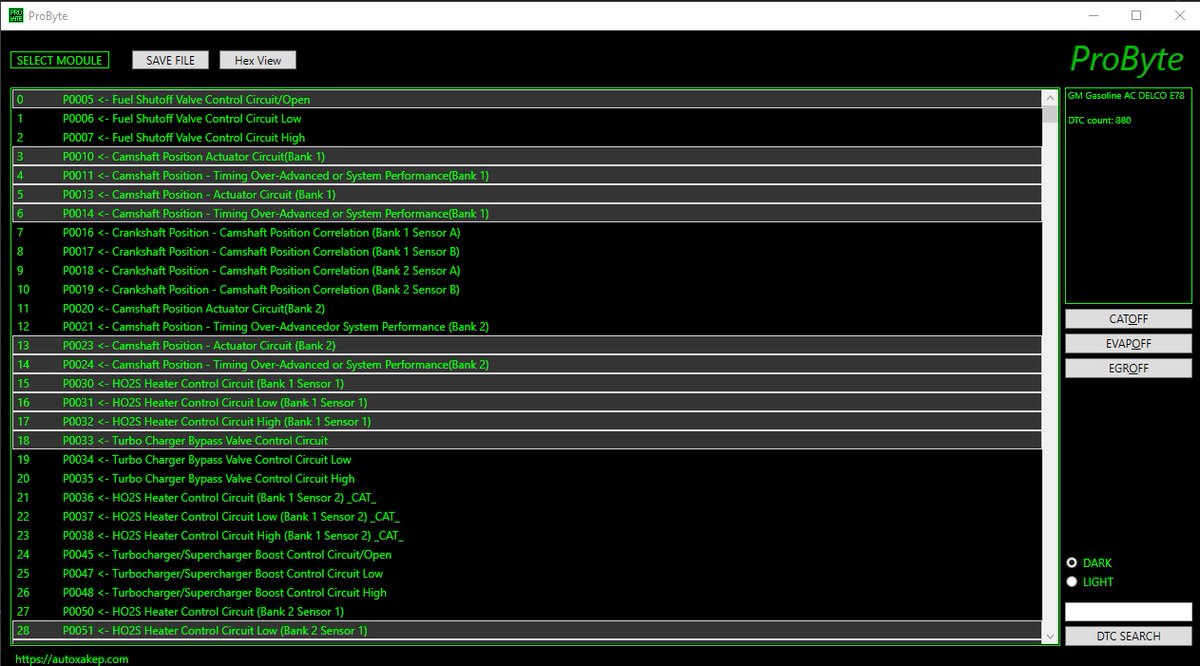Select row P0007 Fuel Shutoff Valve Circuit High
This screenshot has height=666, width=1200.
pyautogui.click(x=527, y=138)
